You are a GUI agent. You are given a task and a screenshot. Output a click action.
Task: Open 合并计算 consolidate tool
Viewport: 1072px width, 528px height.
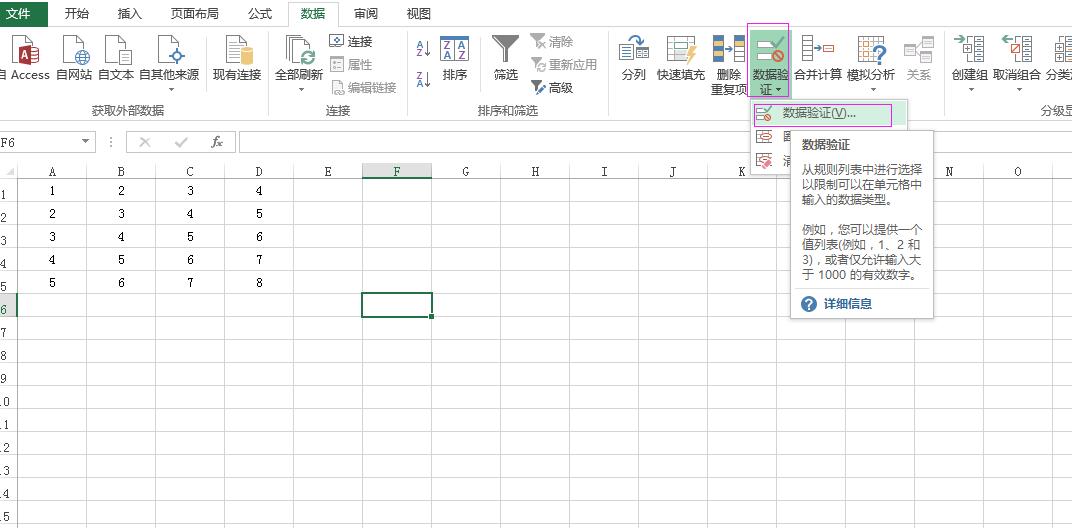pyautogui.click(x=818, y=58)
